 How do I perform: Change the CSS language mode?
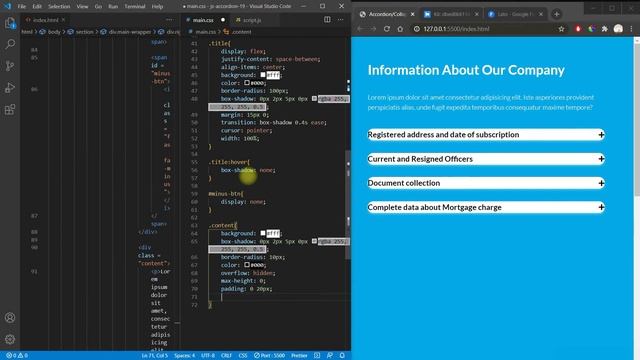(x=243, y=356)
